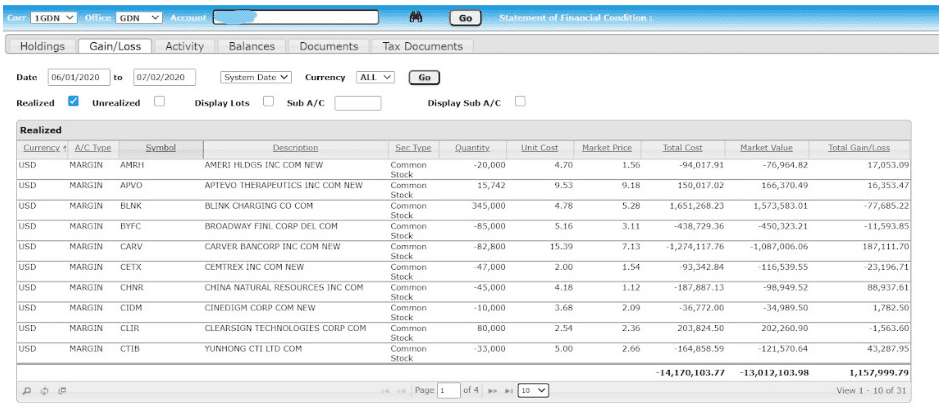This screenshot has width=947, height=412.
Task: Click the binoculars account search icon
Action: (416, 18)
